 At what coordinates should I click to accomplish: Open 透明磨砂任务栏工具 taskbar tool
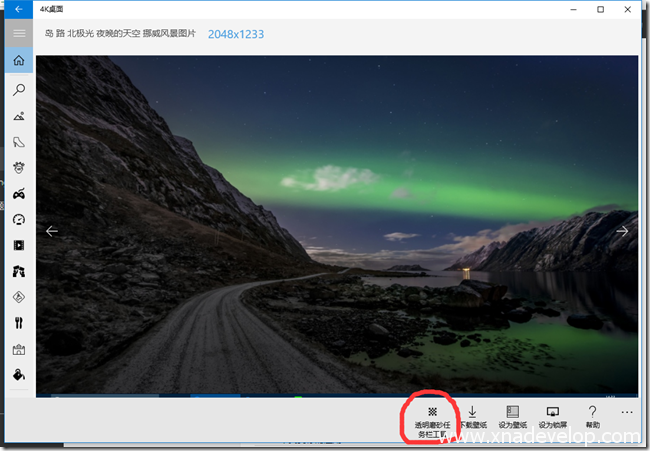click(x=432, y=418)
